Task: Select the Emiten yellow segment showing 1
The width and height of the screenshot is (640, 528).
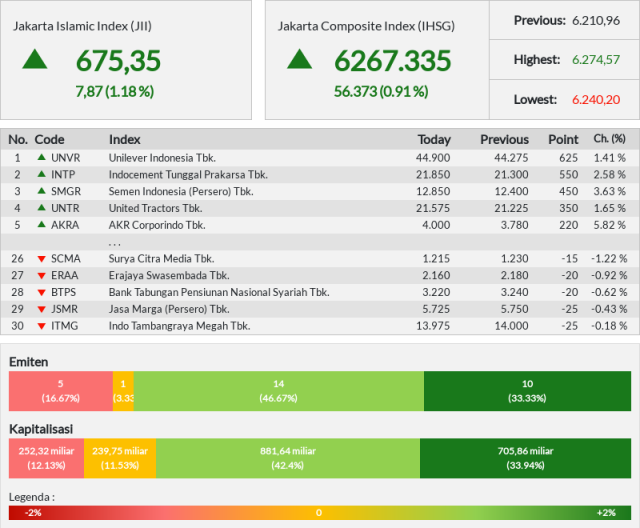Action: (123, 391)
